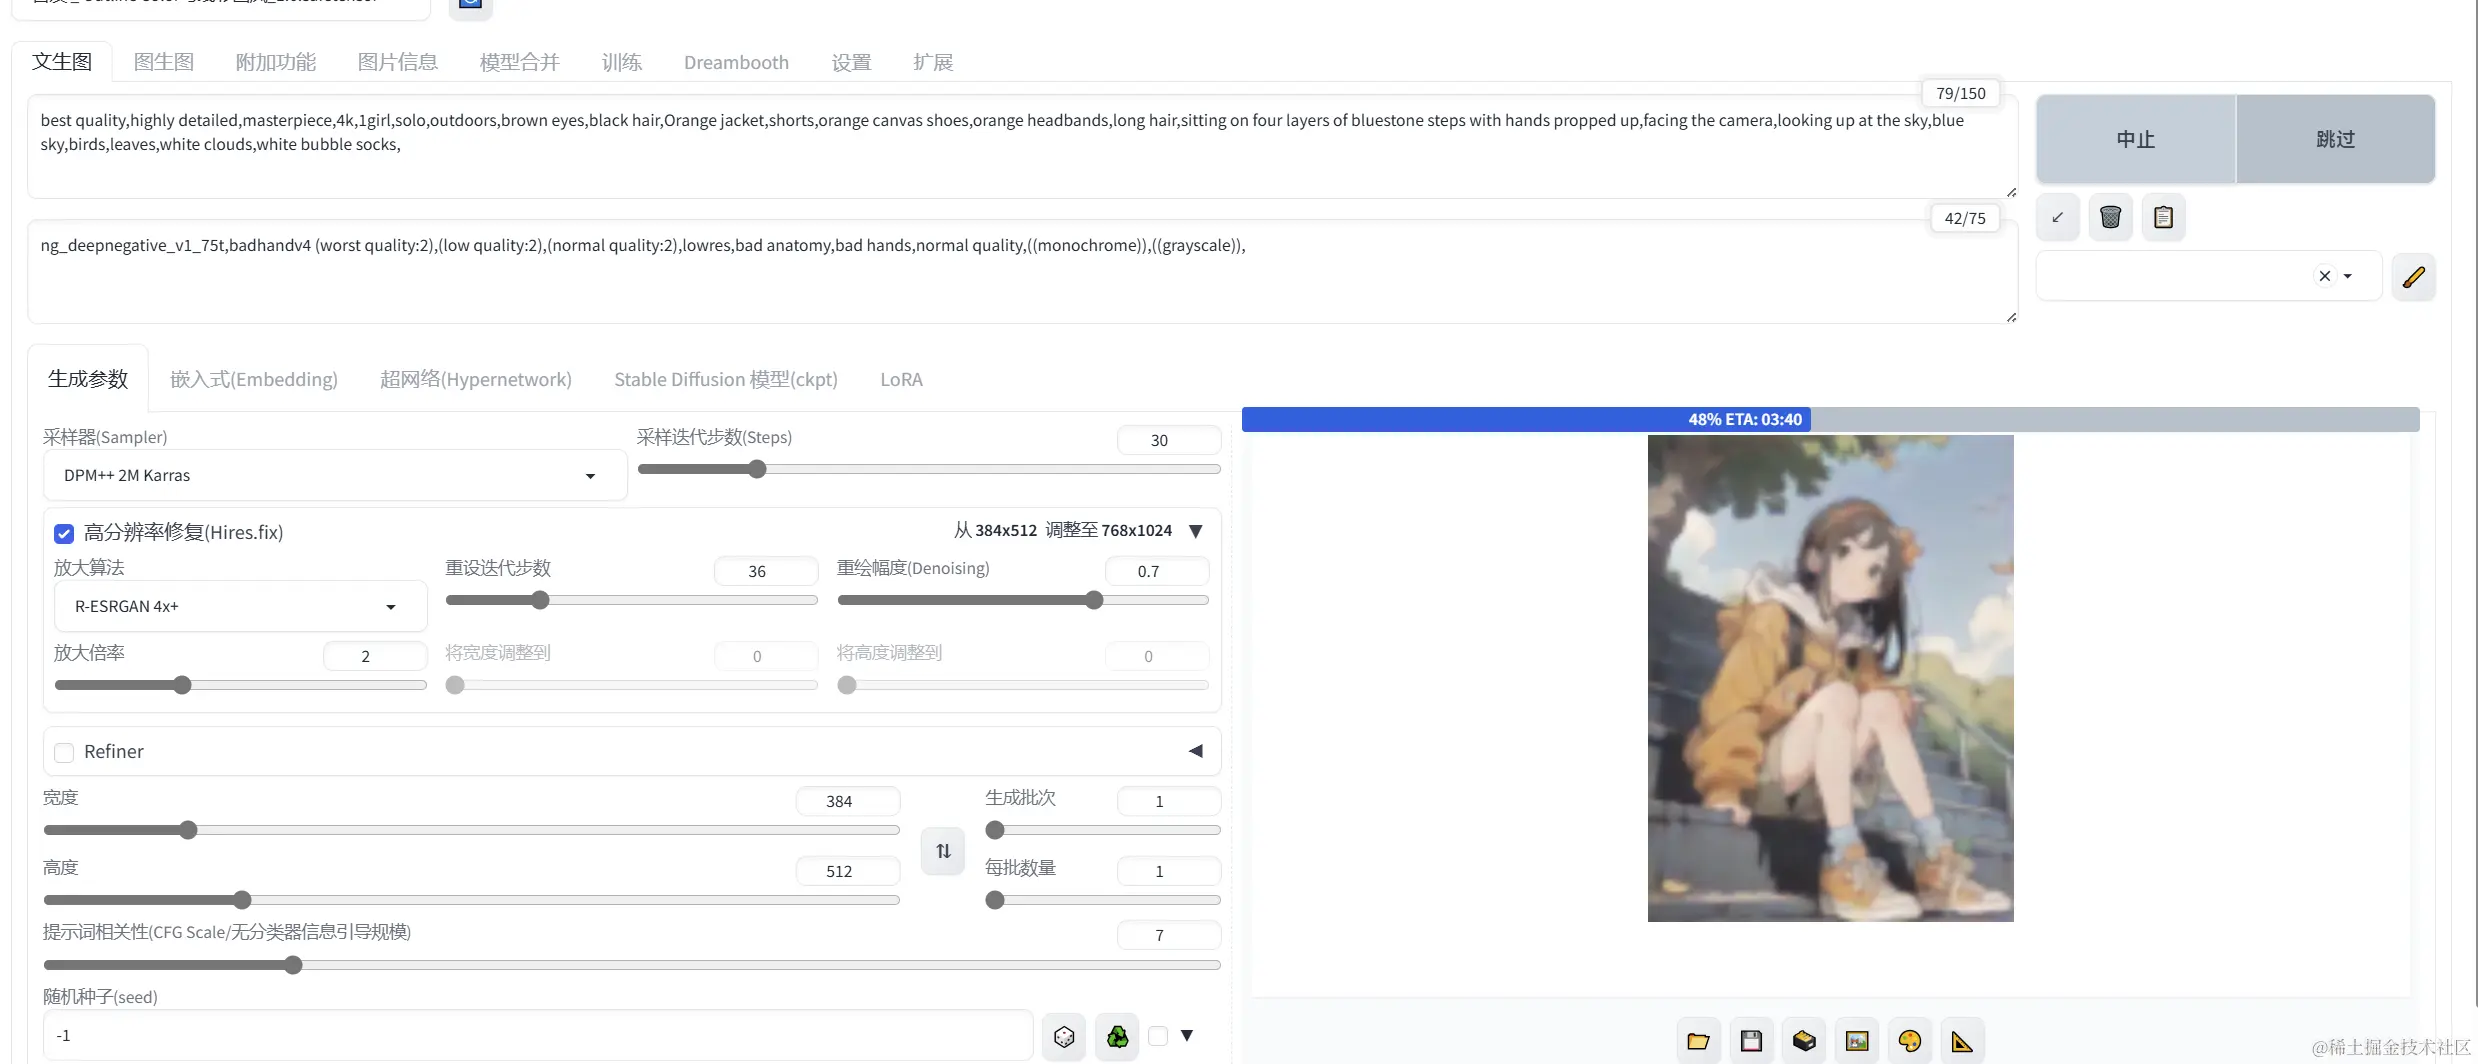The width and height of the screenshot is (2478, 1064).
Task: Switch to the 图生图 tab
Action: 164,62
